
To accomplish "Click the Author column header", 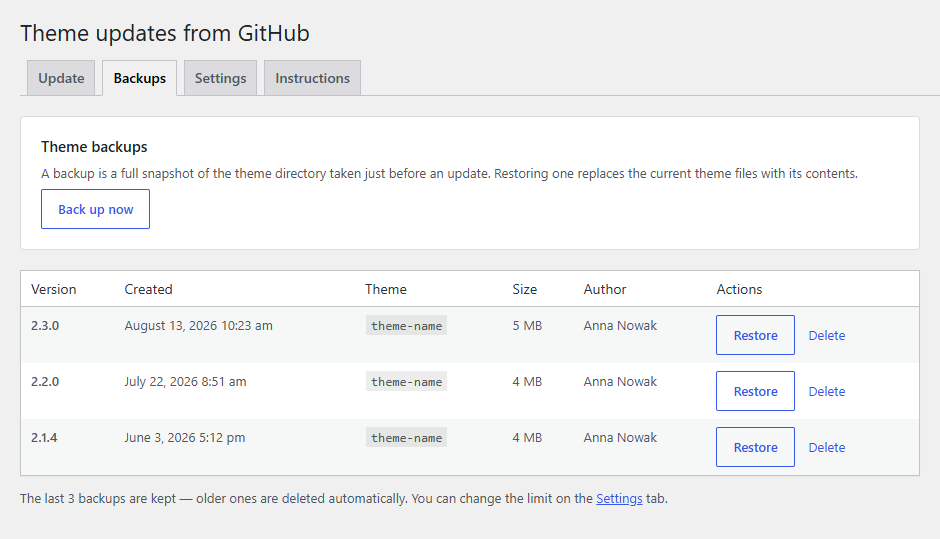I will point(605,289).
